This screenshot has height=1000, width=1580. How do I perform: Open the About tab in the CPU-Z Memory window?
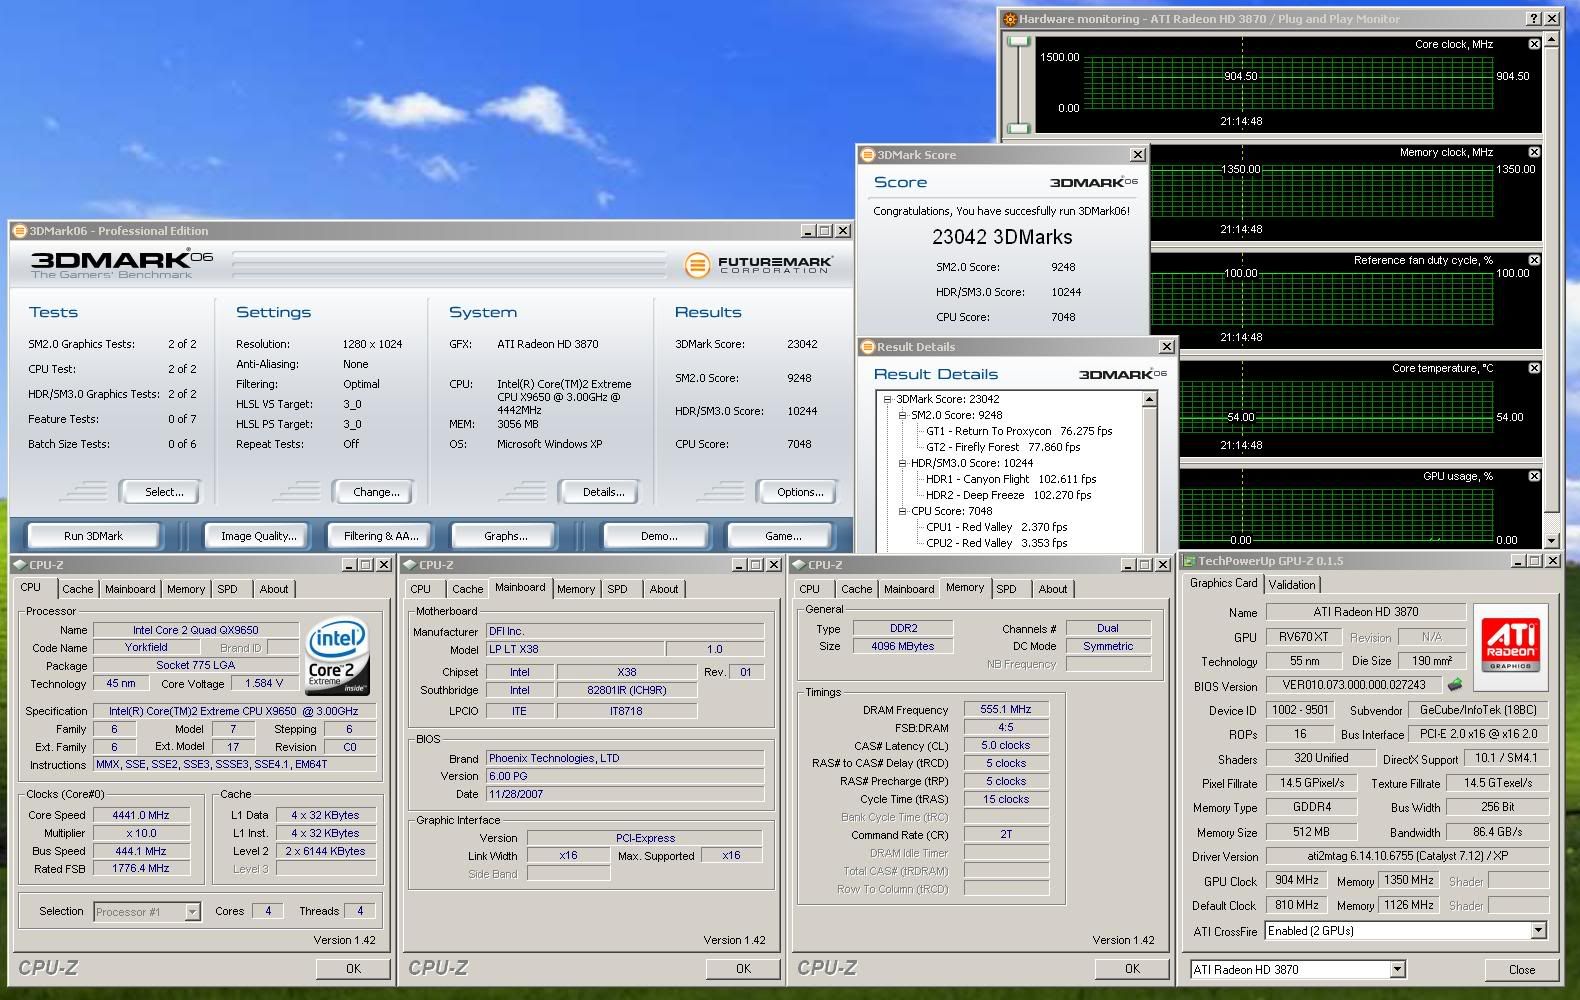pyautogui.click(x=1052, y=589)
